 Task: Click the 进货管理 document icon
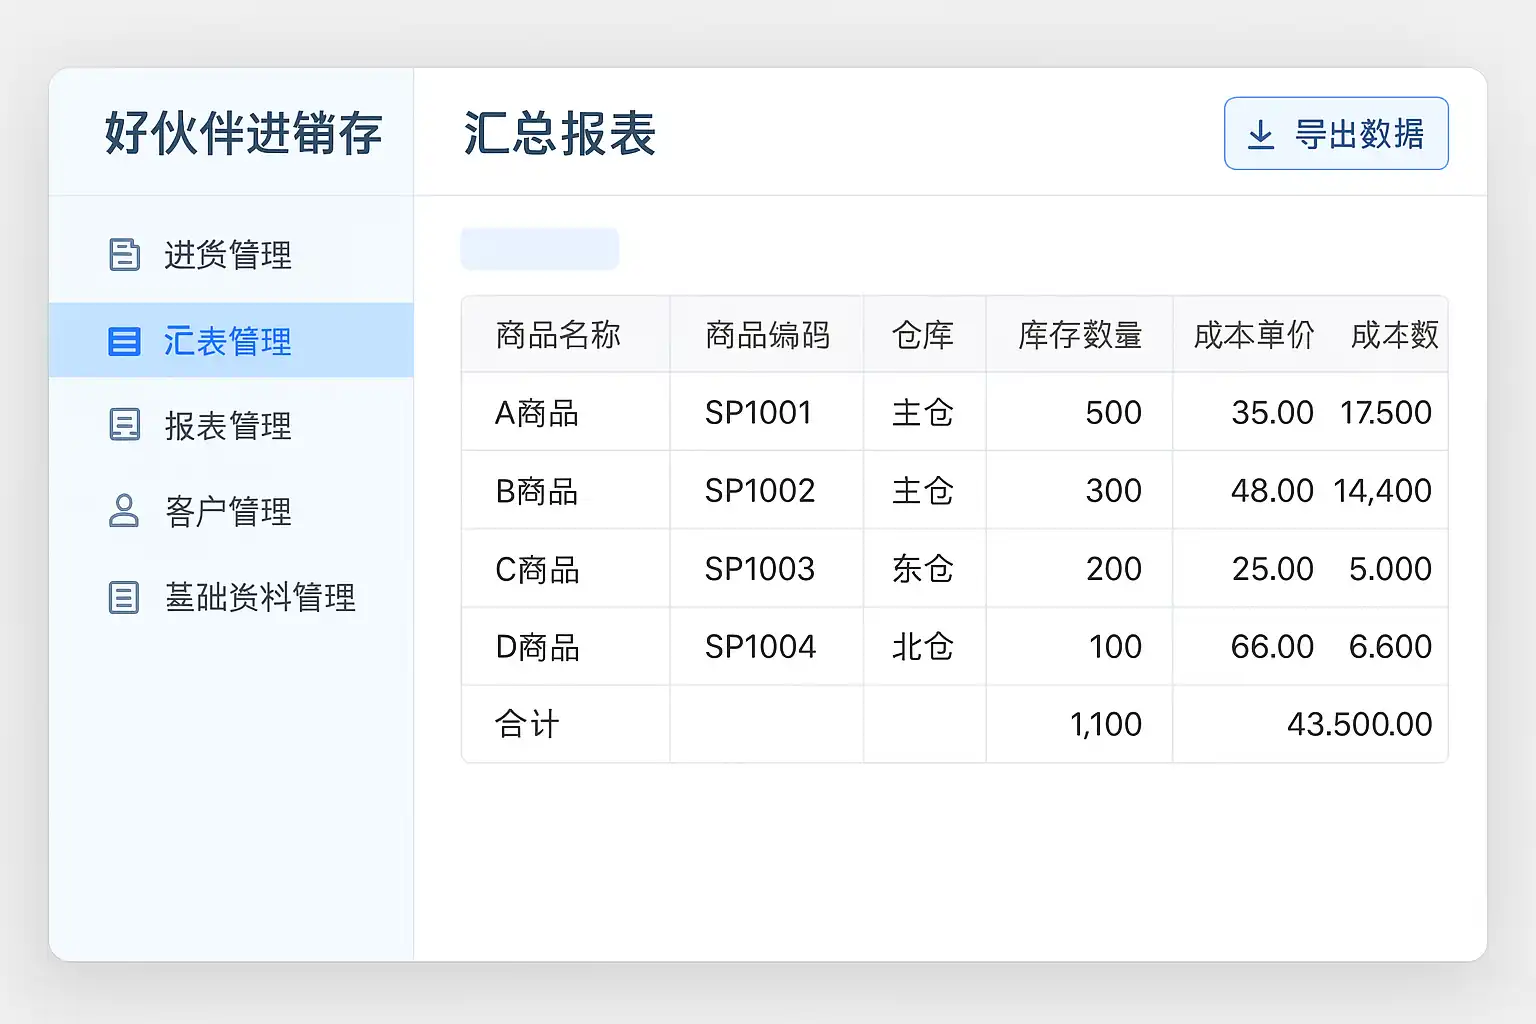point(124,255)
